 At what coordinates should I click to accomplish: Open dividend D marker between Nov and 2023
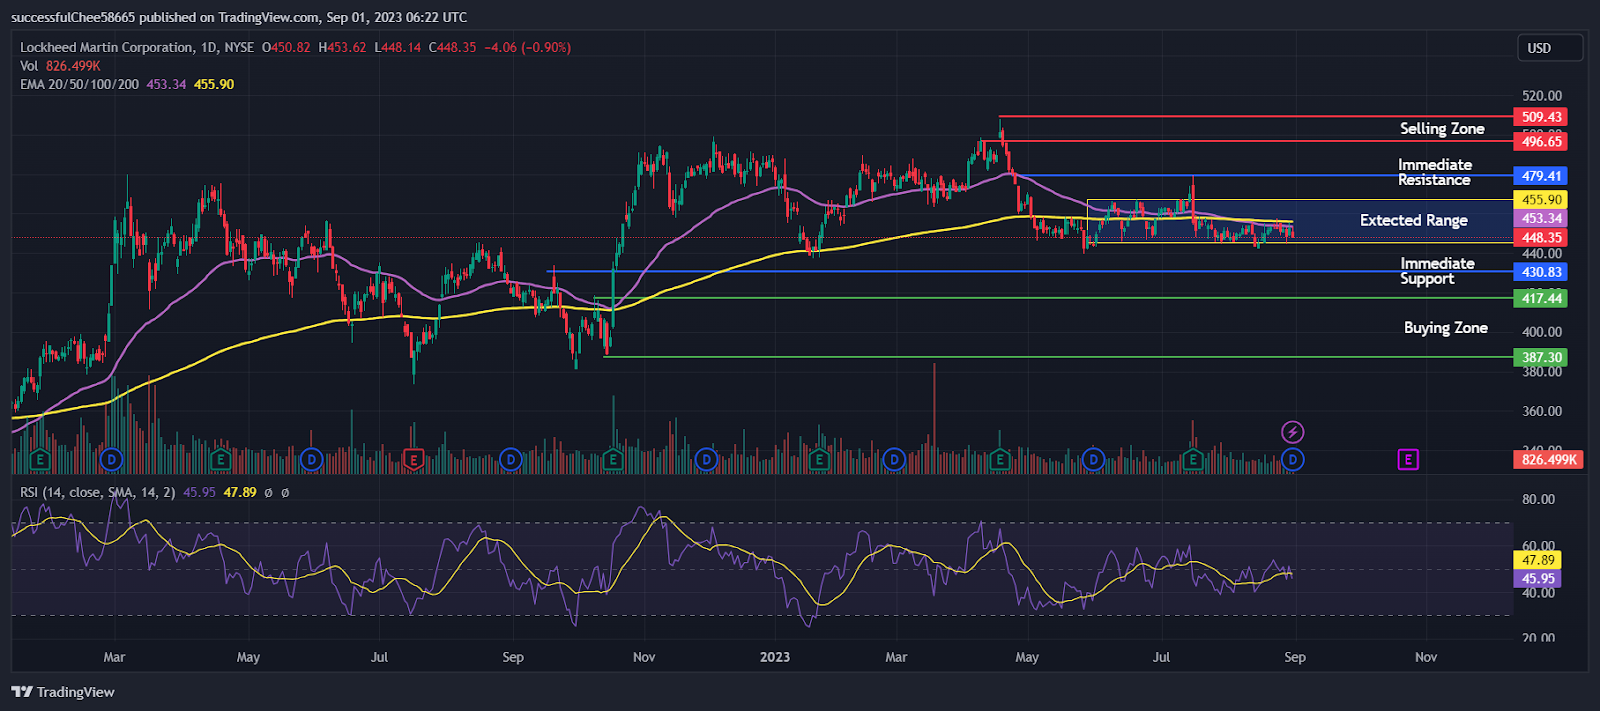point(706,460)
